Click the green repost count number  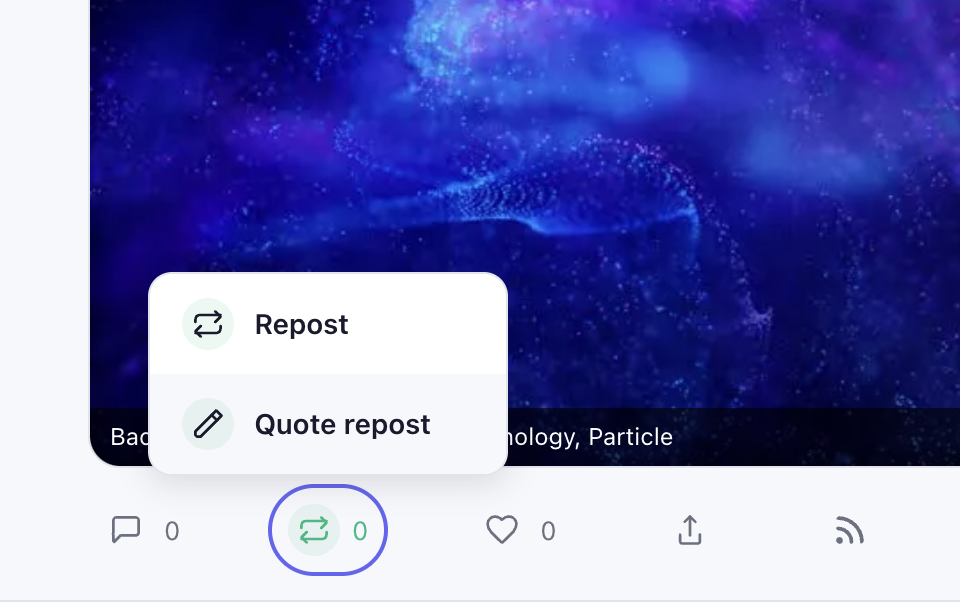pos(360,531)
